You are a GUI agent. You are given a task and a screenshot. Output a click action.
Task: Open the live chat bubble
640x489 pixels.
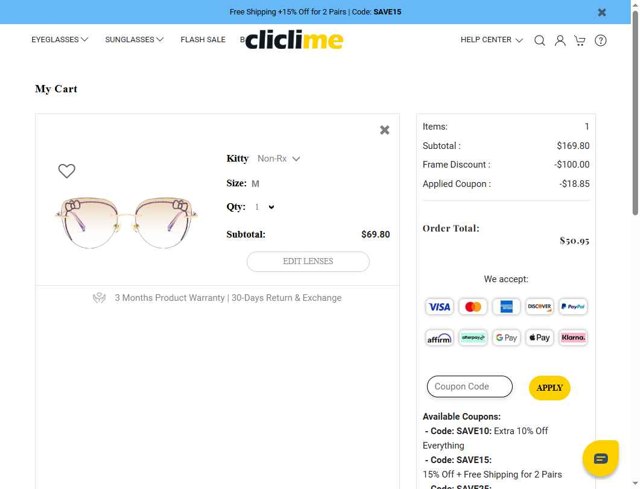(x=600, y=458)
